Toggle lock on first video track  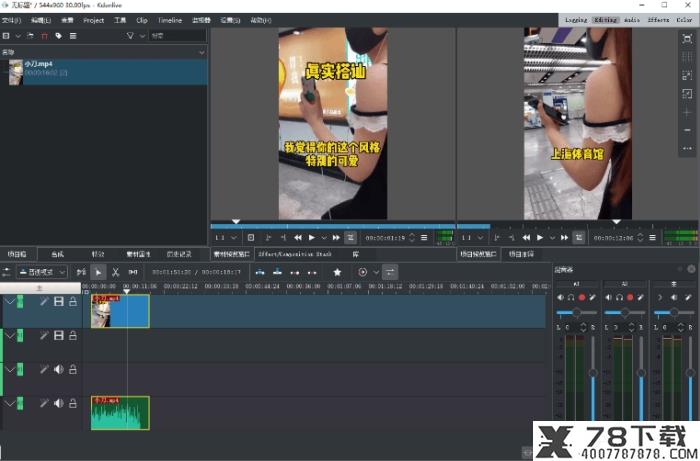click(73, 302)
